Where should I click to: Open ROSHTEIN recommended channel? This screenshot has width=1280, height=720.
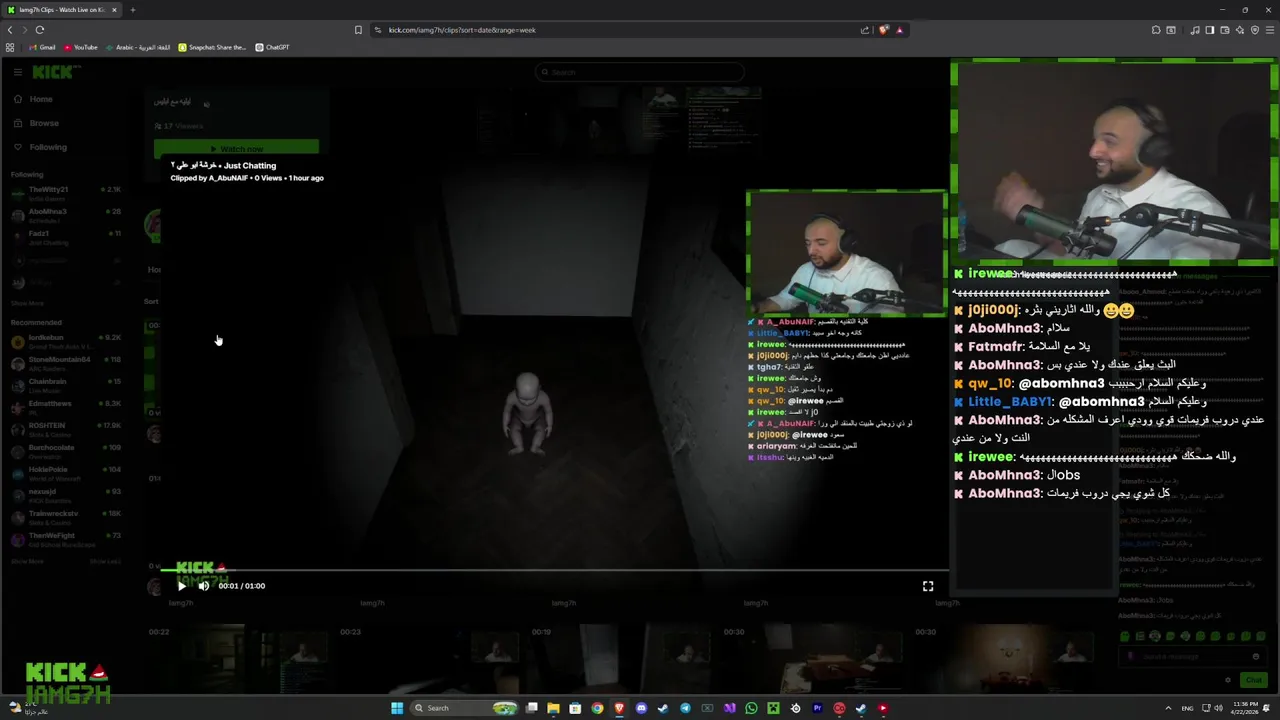tap(66, 429)
